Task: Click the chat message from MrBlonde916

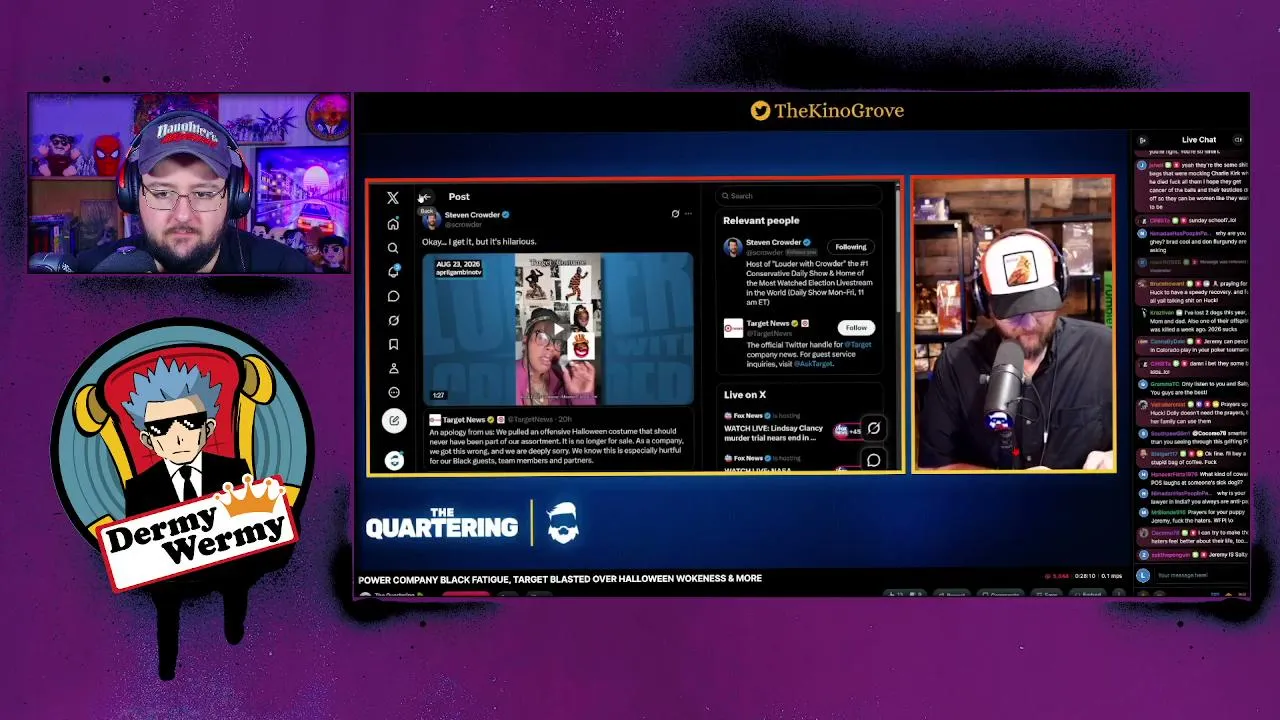Action: click(x=1195, y=516)
